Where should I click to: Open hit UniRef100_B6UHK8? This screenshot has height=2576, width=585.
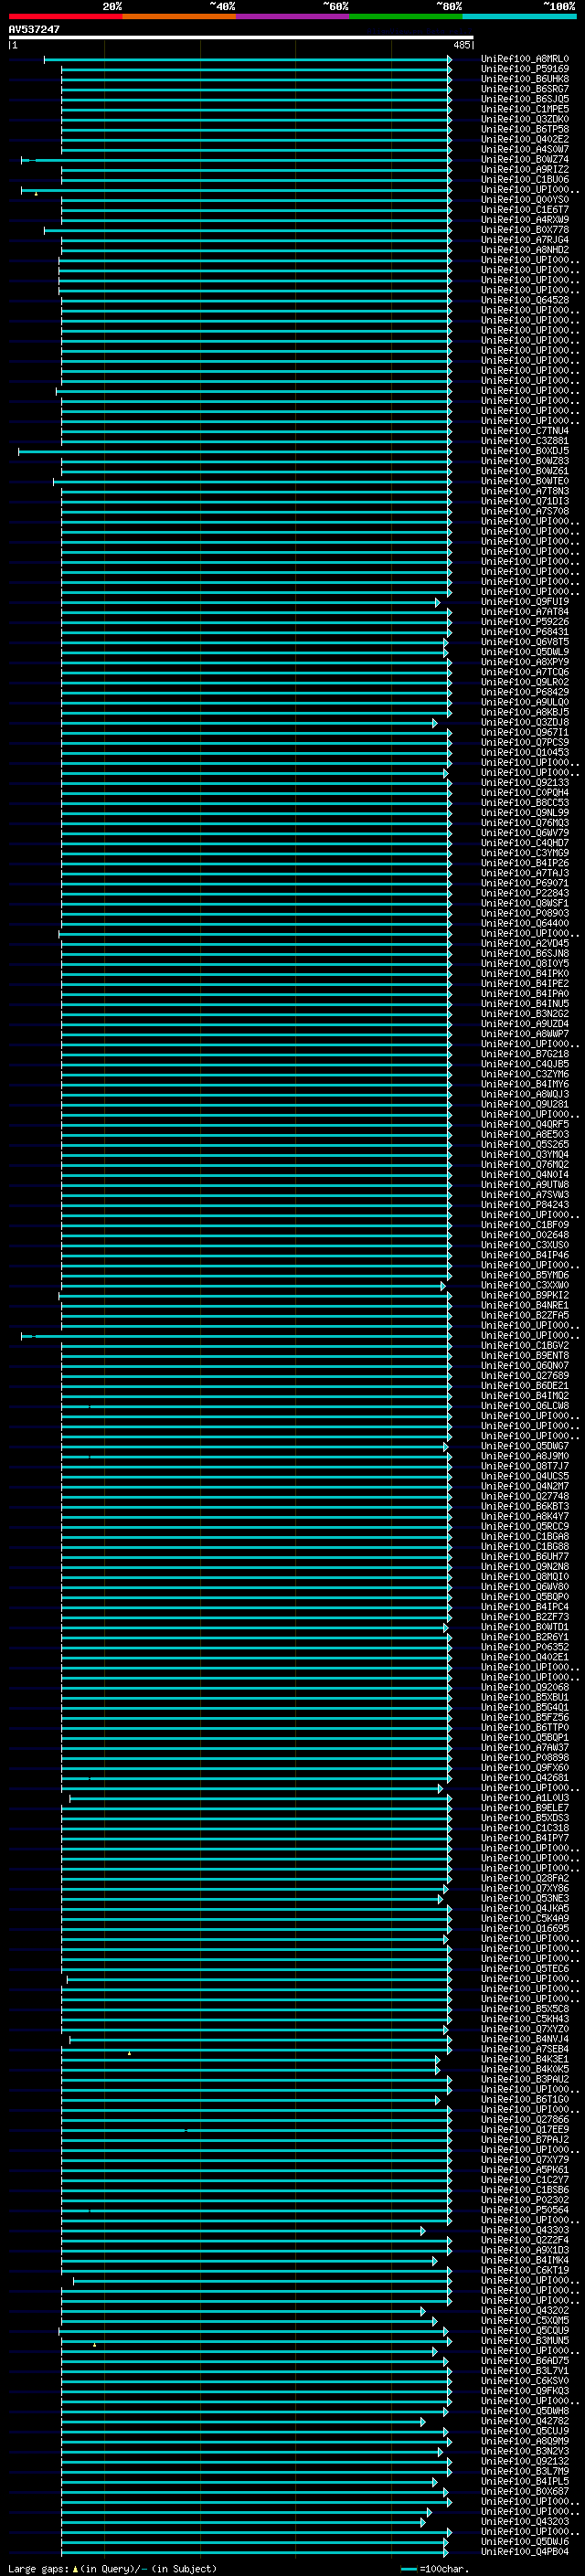pyautogui.click(x=525, y=79)
